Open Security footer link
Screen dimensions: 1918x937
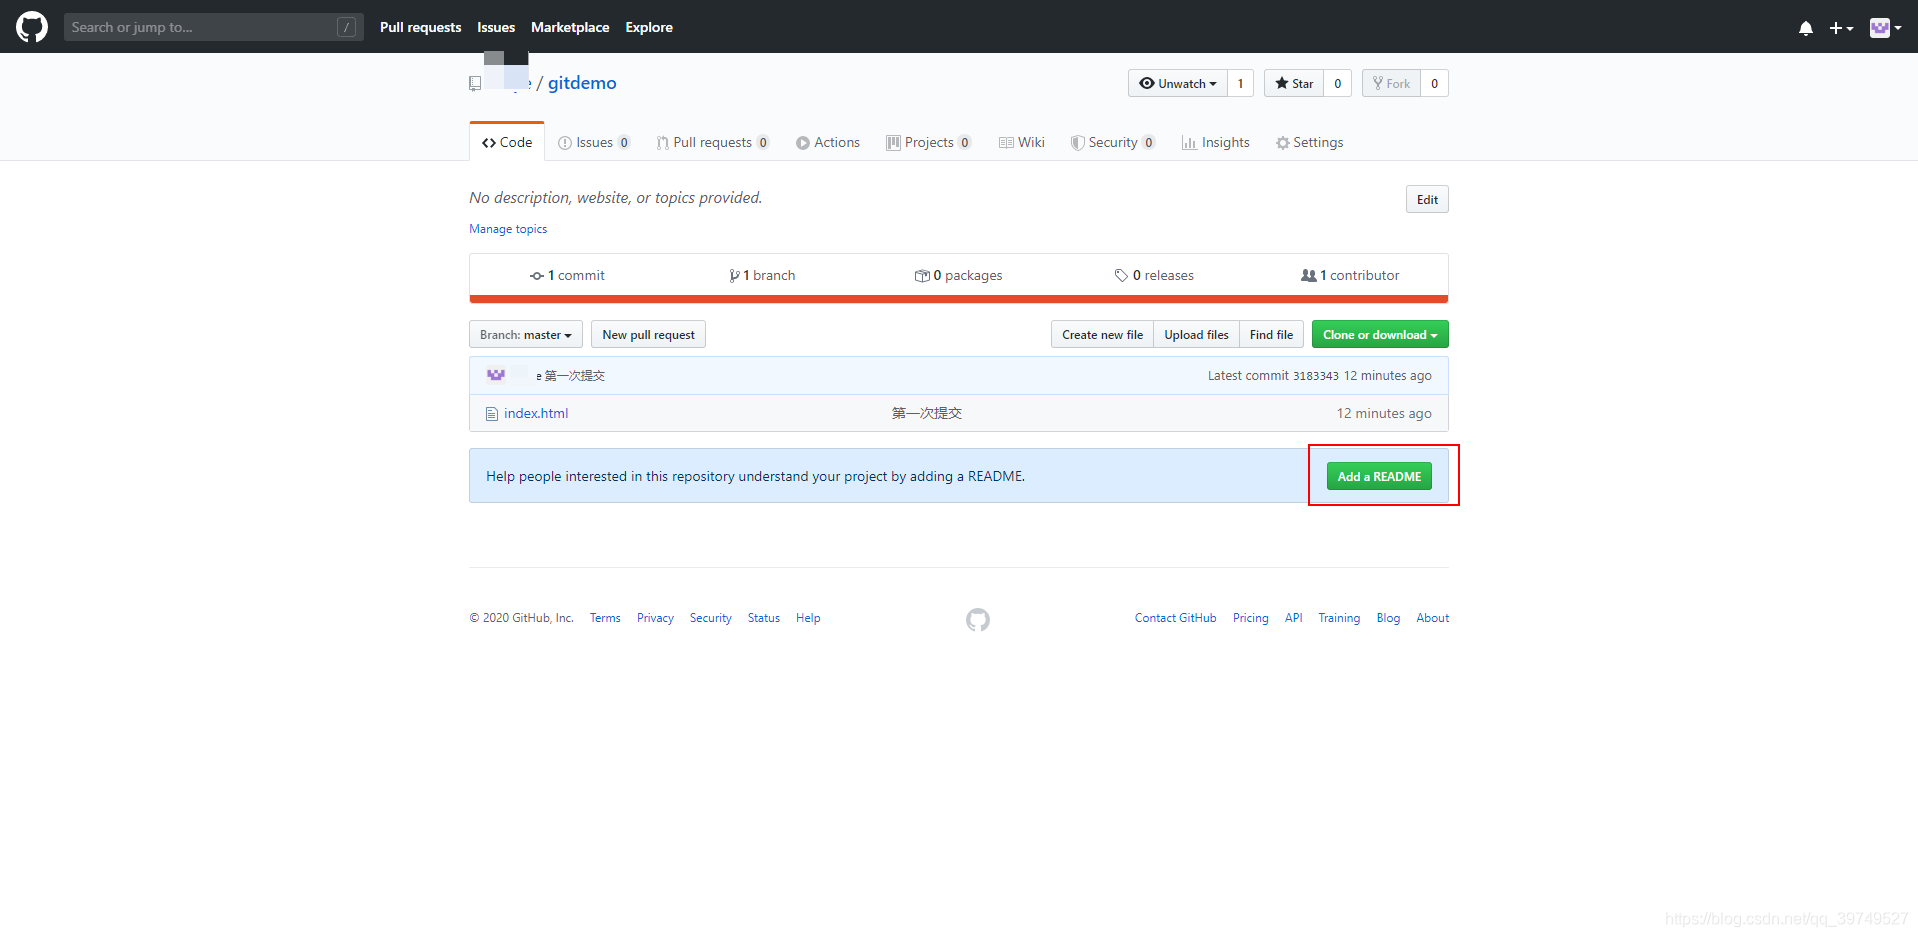pyautogui.click(x=710, y=618)
